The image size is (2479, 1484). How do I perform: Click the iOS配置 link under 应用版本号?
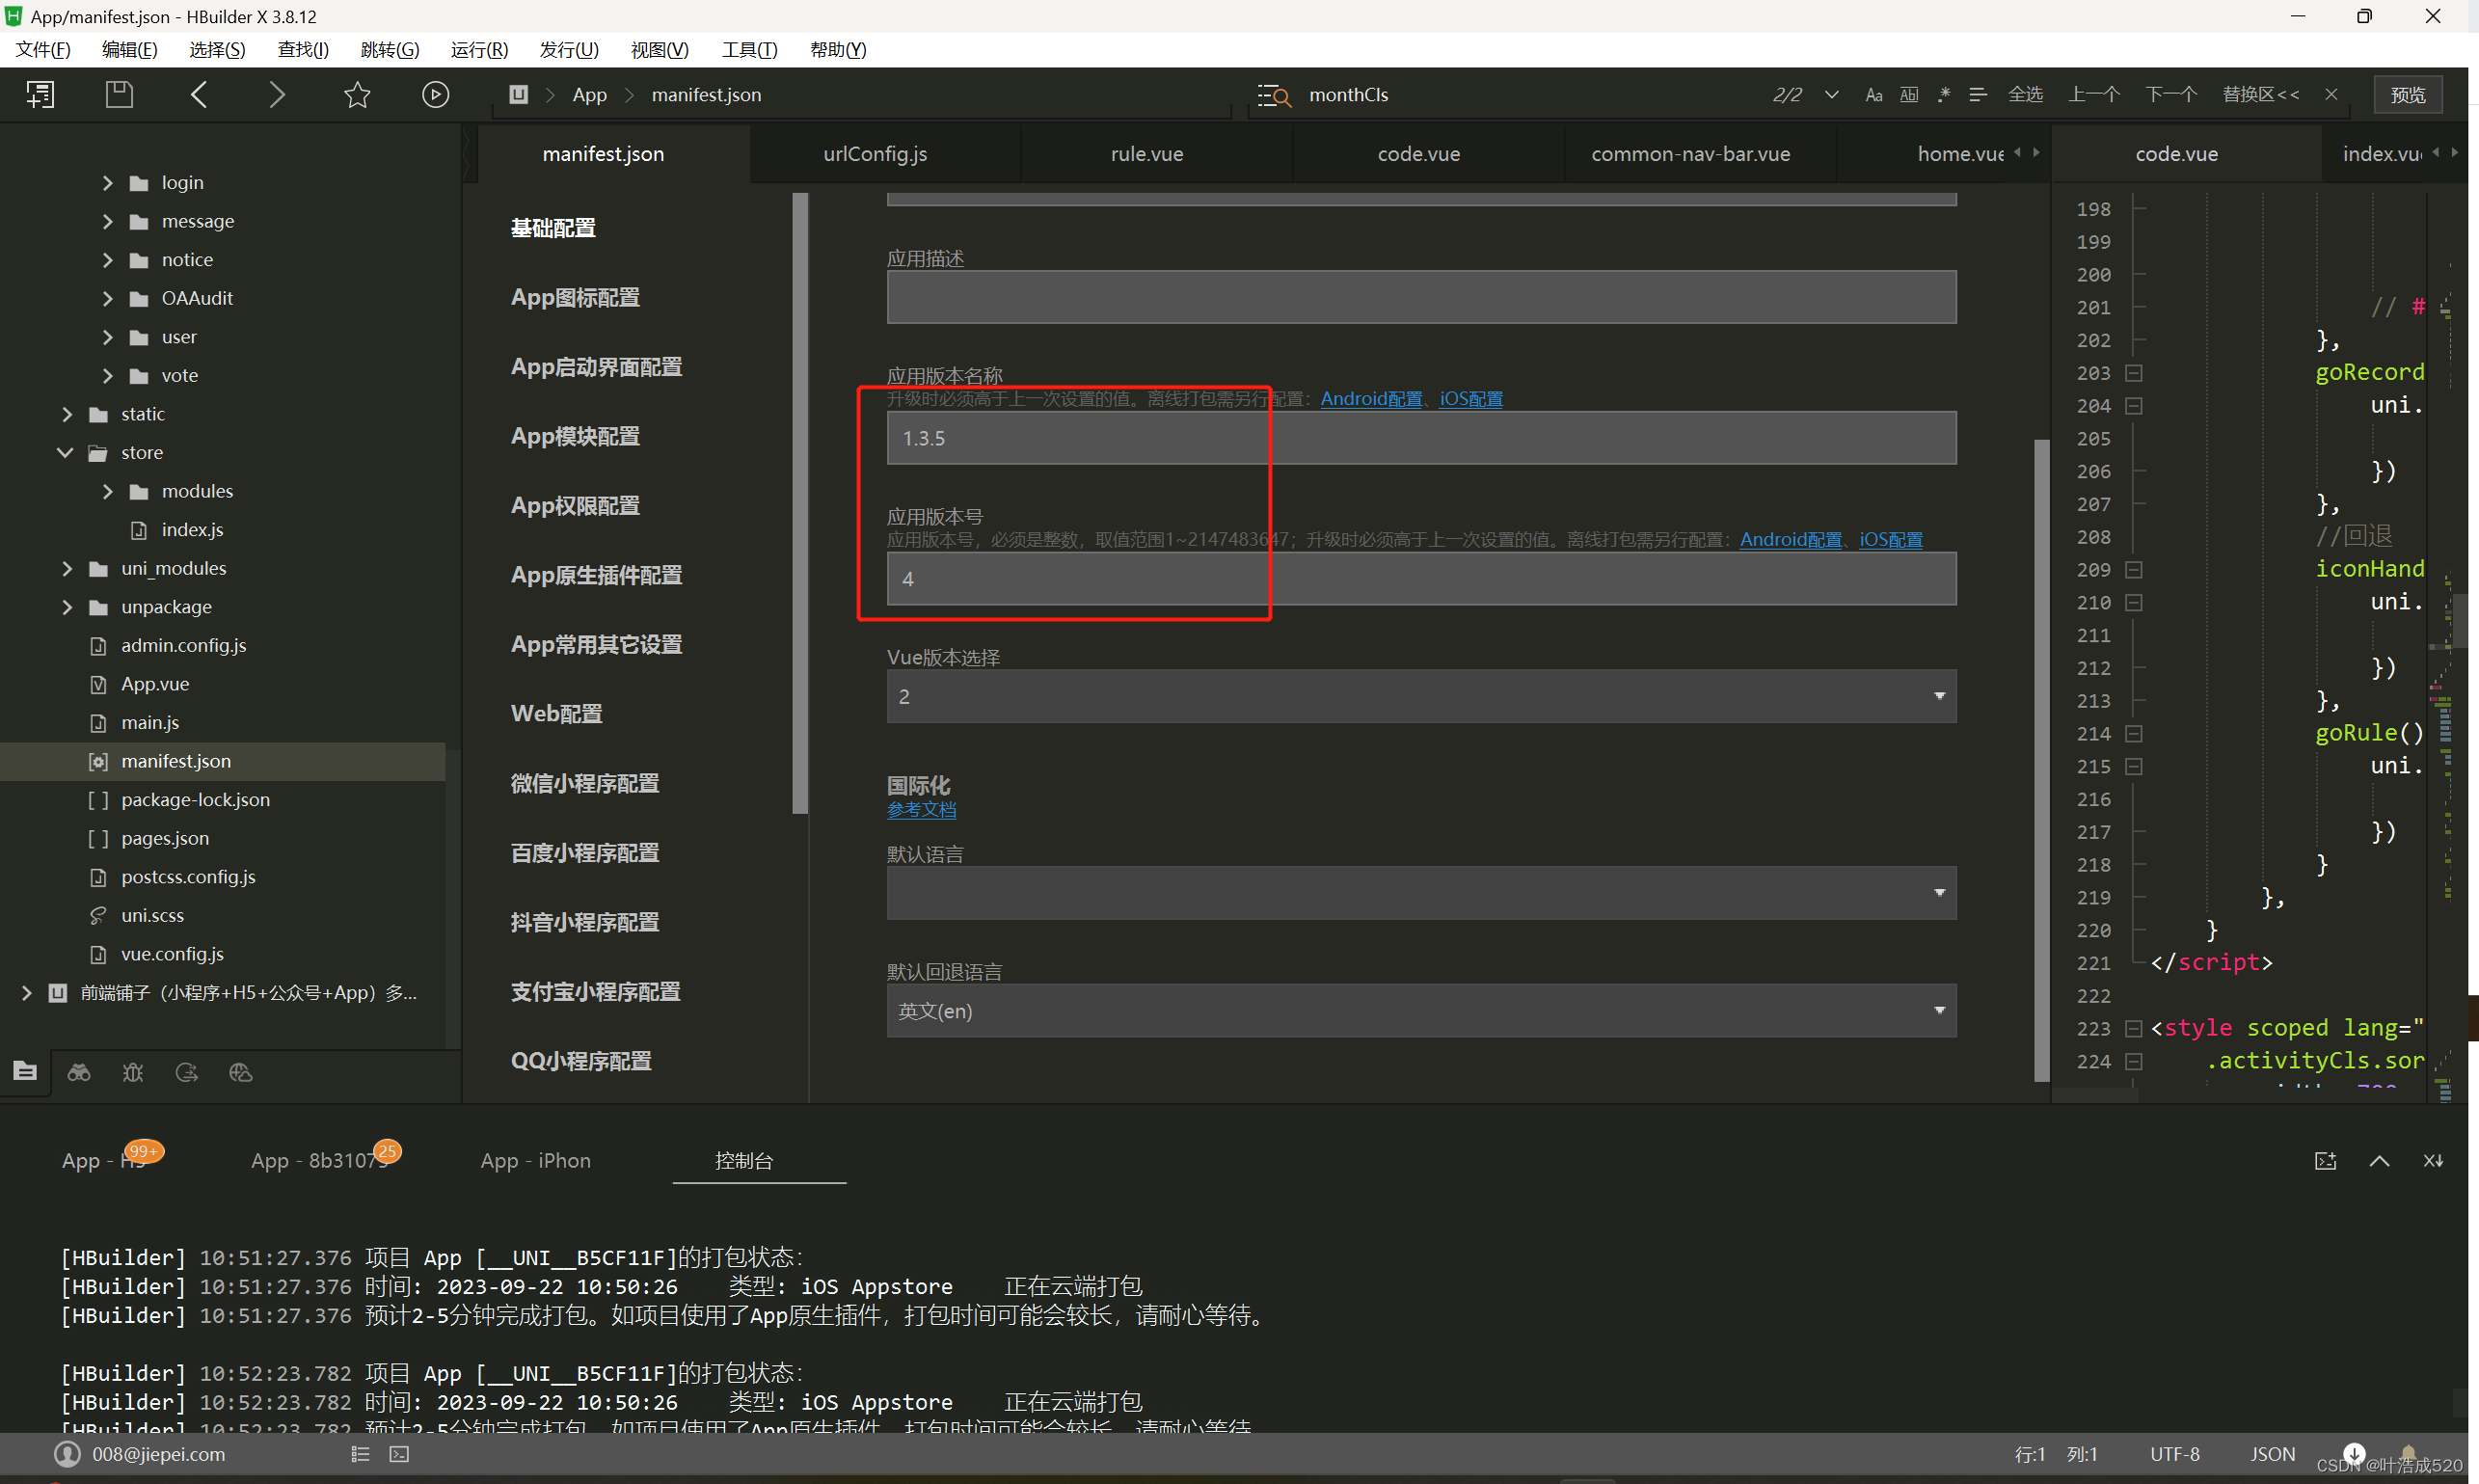tap(1890, 539)
